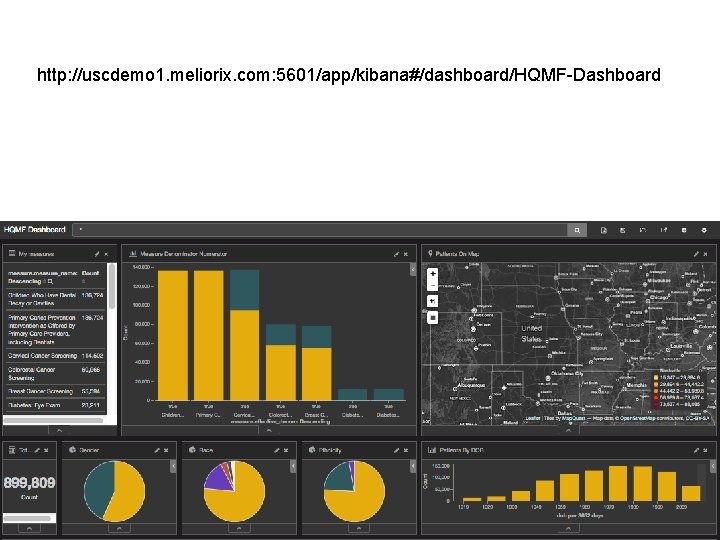The height and width of the screenshot is (540, 720).
Task: Toggle legend arrow on Race pie chart
Action: tap(293, 467)
